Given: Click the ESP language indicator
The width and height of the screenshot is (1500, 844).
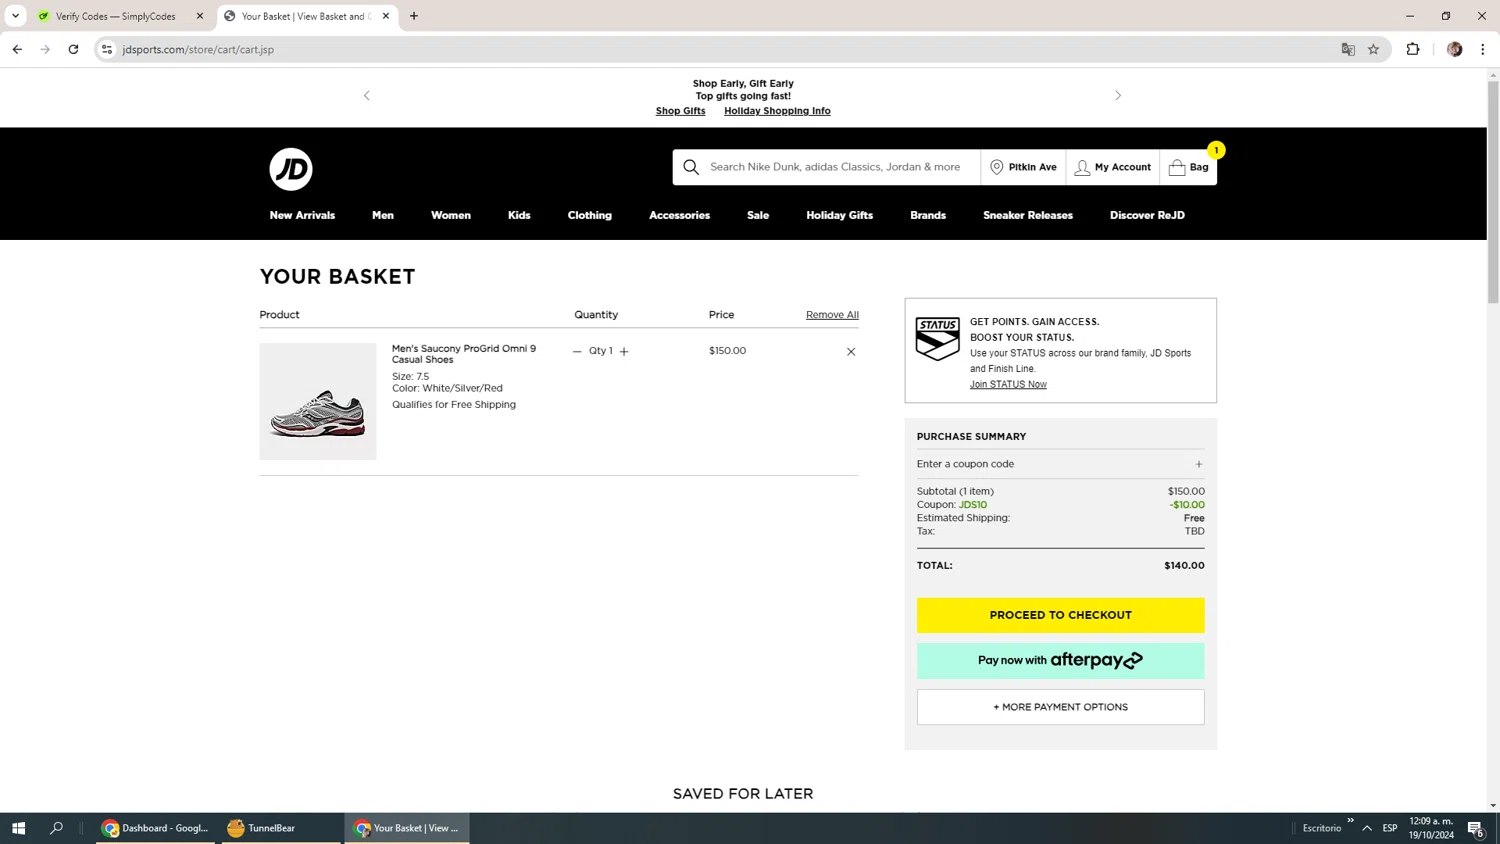Looking at the screenshot, I should point(1390,828).
